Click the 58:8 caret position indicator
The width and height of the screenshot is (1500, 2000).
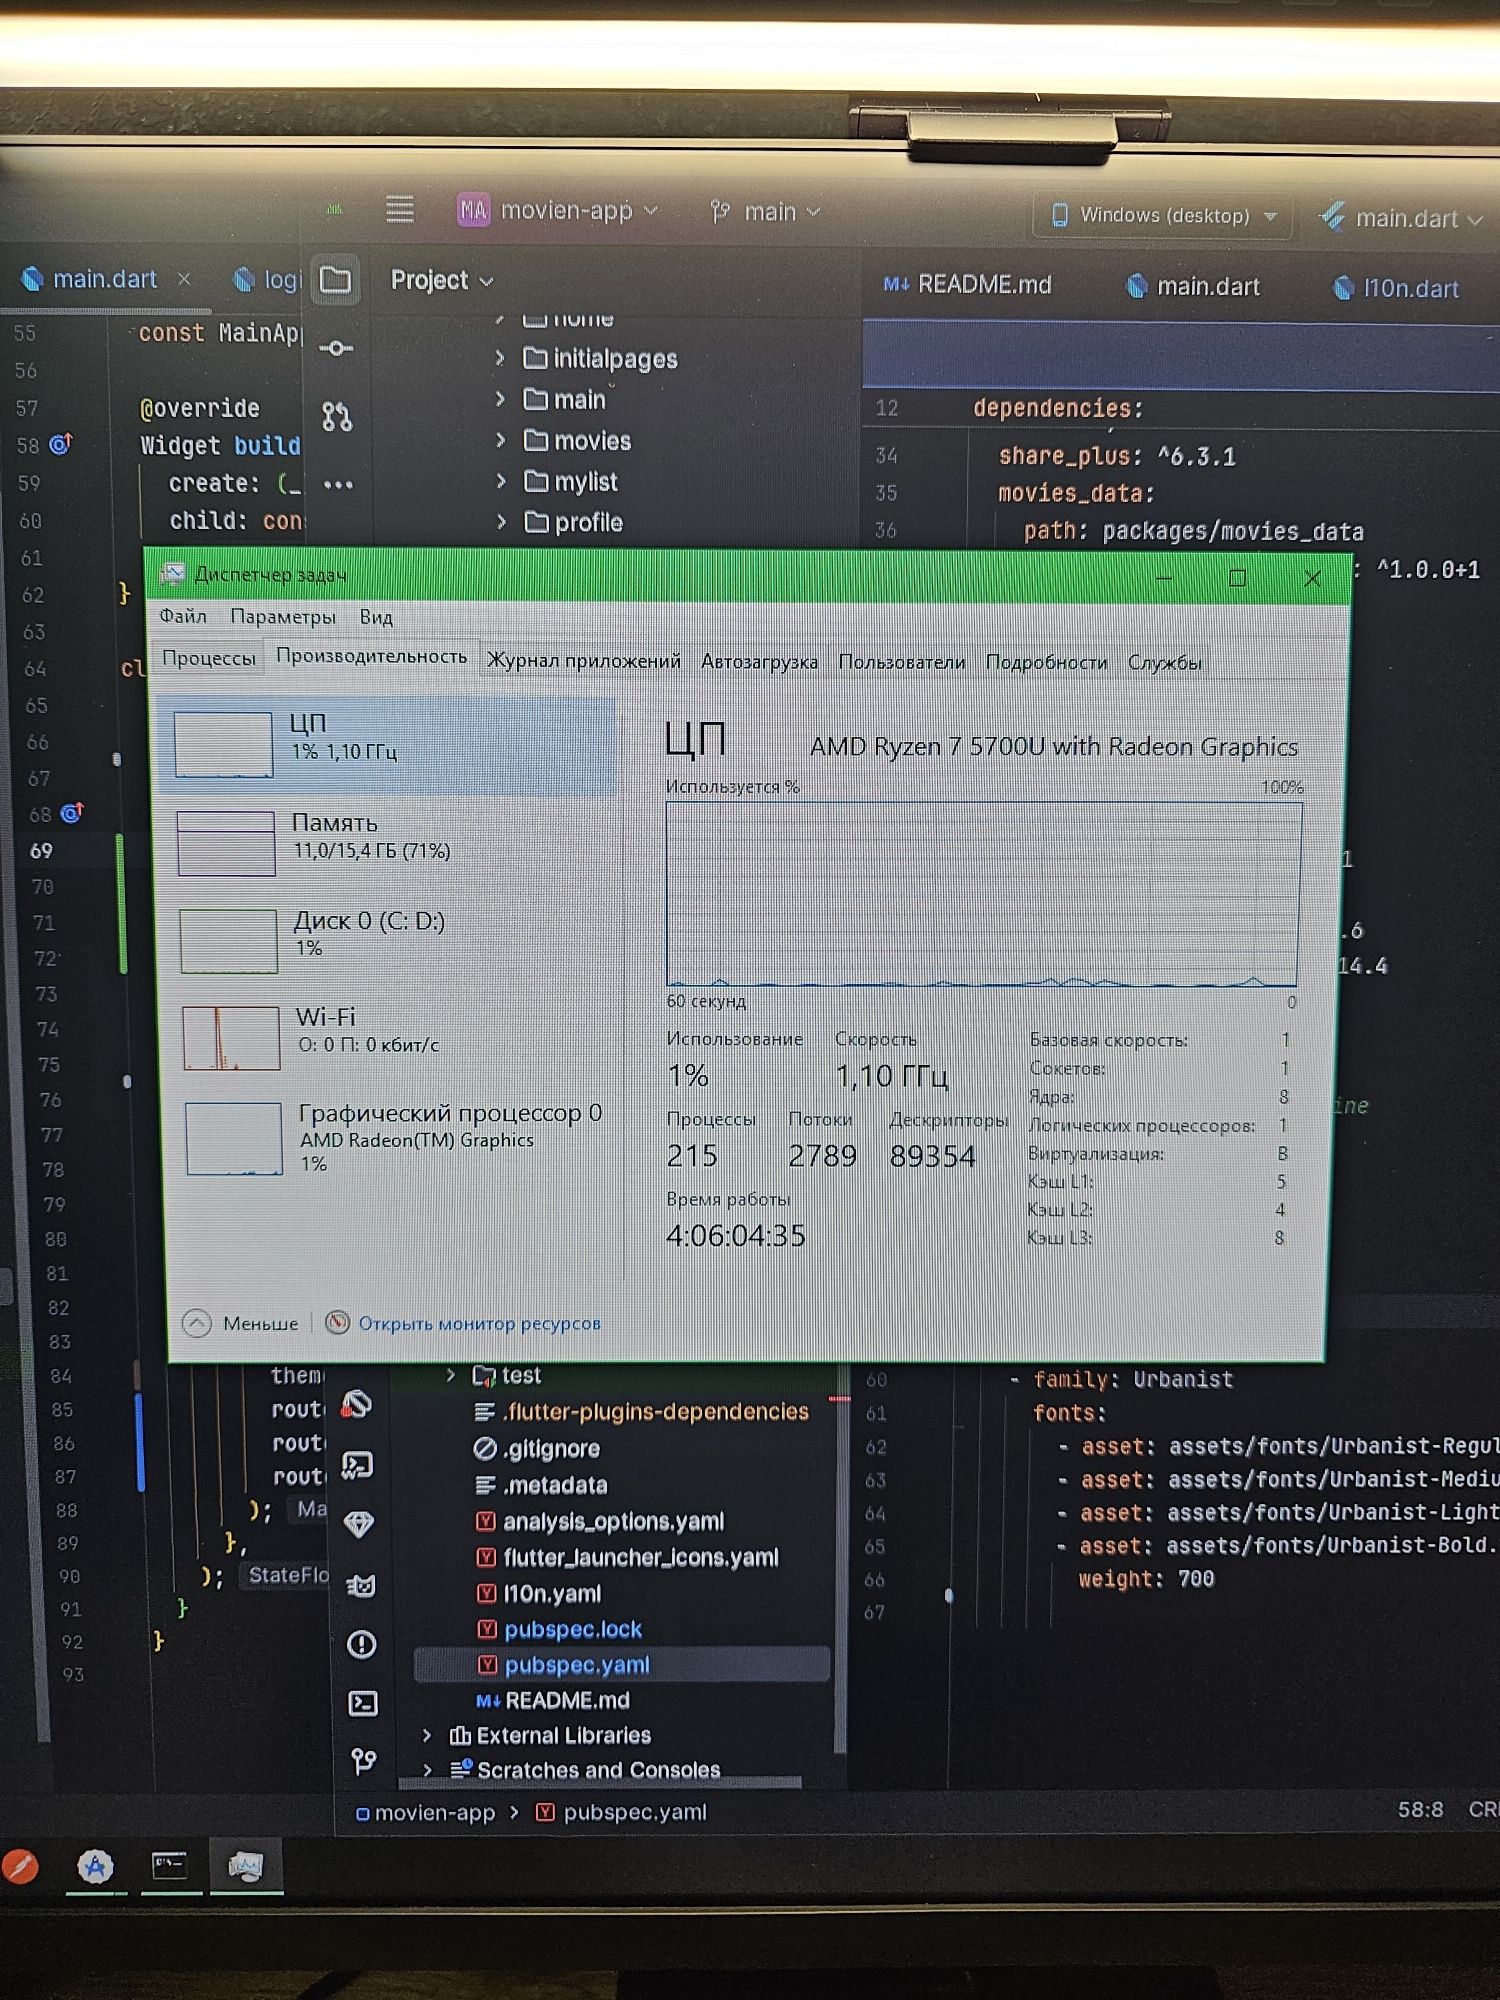click(1420, 1809)
